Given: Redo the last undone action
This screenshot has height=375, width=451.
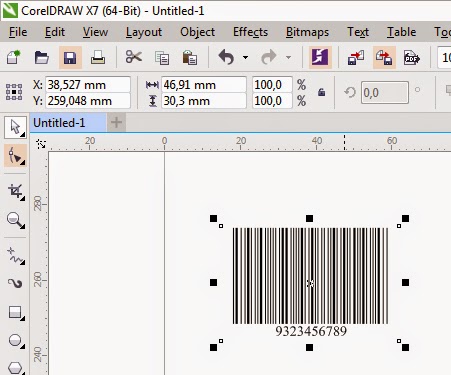Looking at the screenshot, I should tap(269, 57).
